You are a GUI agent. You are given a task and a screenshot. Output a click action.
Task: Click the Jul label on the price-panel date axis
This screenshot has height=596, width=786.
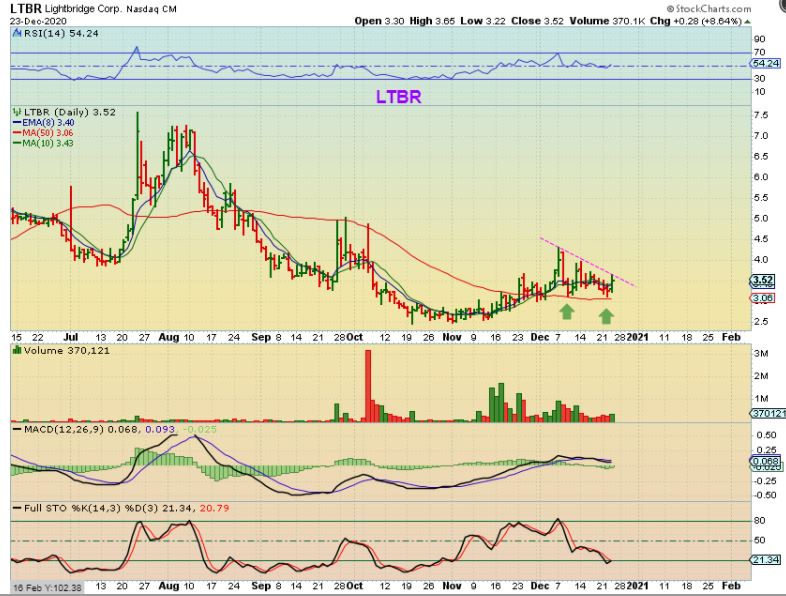(x=73, y=337)
